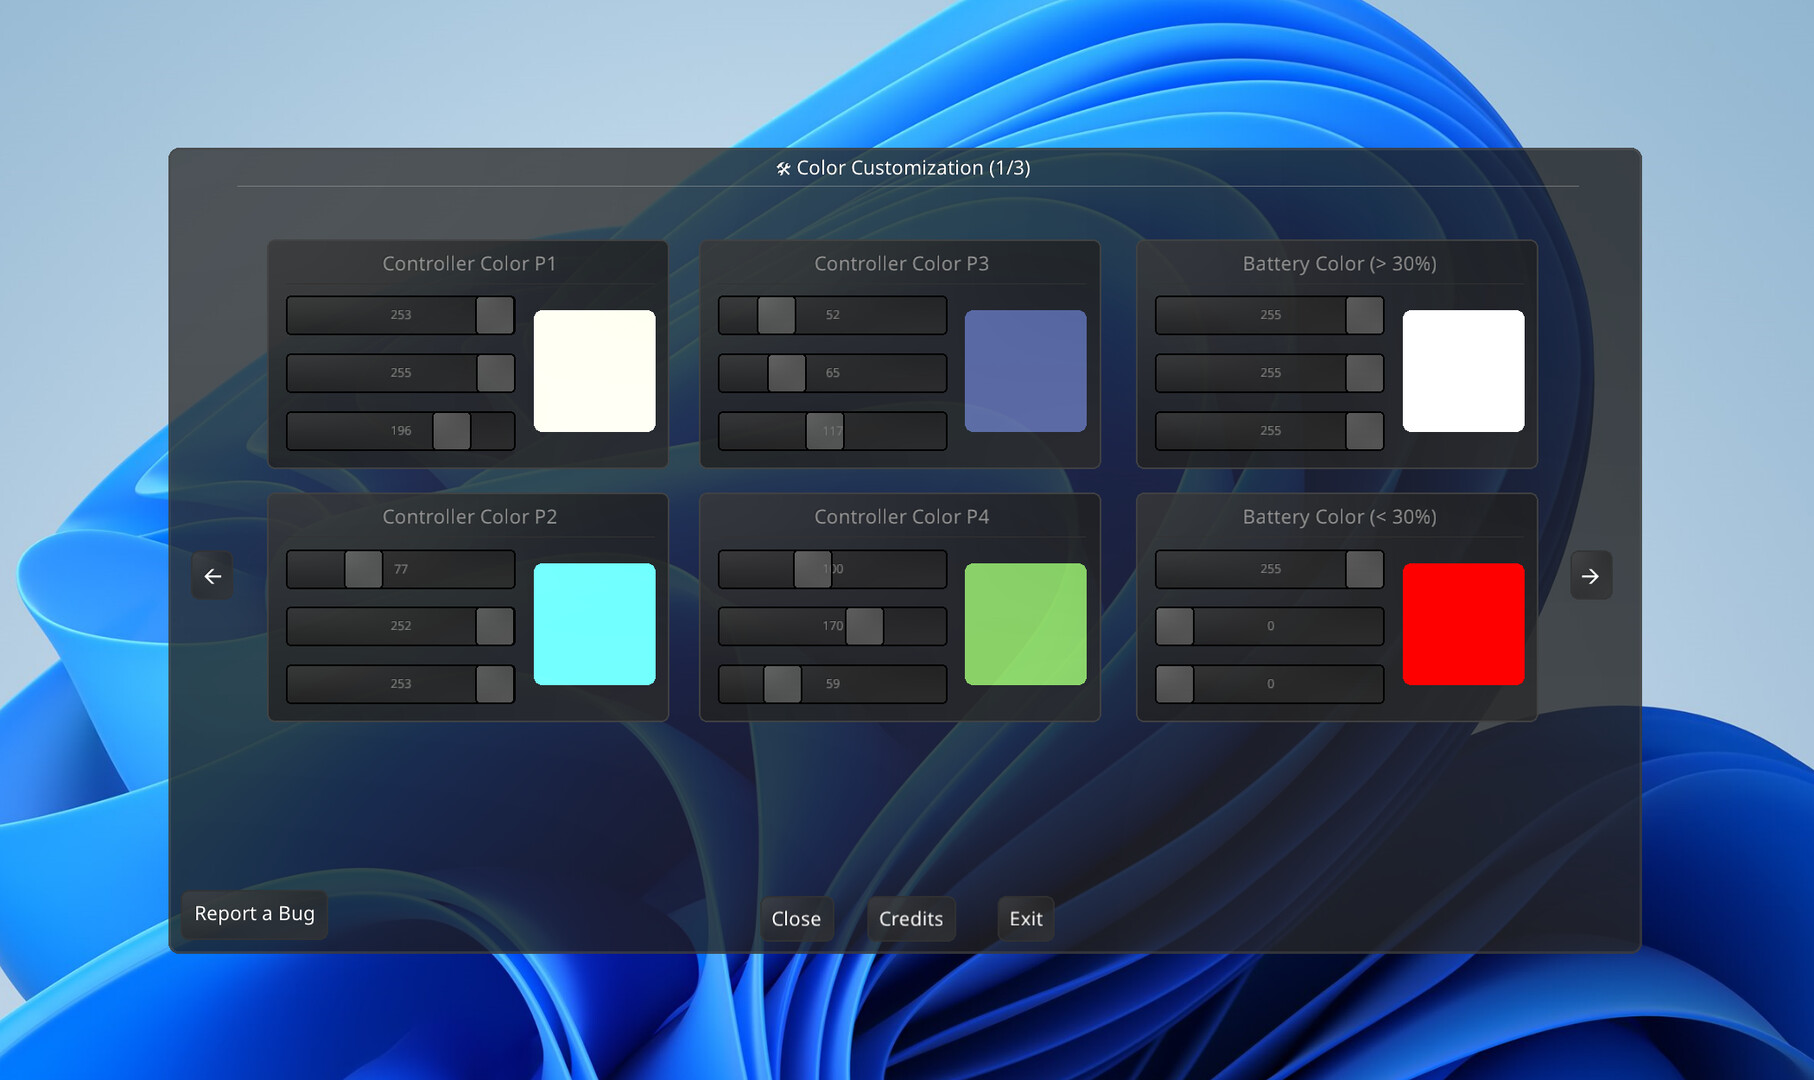The height and width of the screenshot is (1080, 1814).
Task: Click Report a Bug
Action: 253,913
